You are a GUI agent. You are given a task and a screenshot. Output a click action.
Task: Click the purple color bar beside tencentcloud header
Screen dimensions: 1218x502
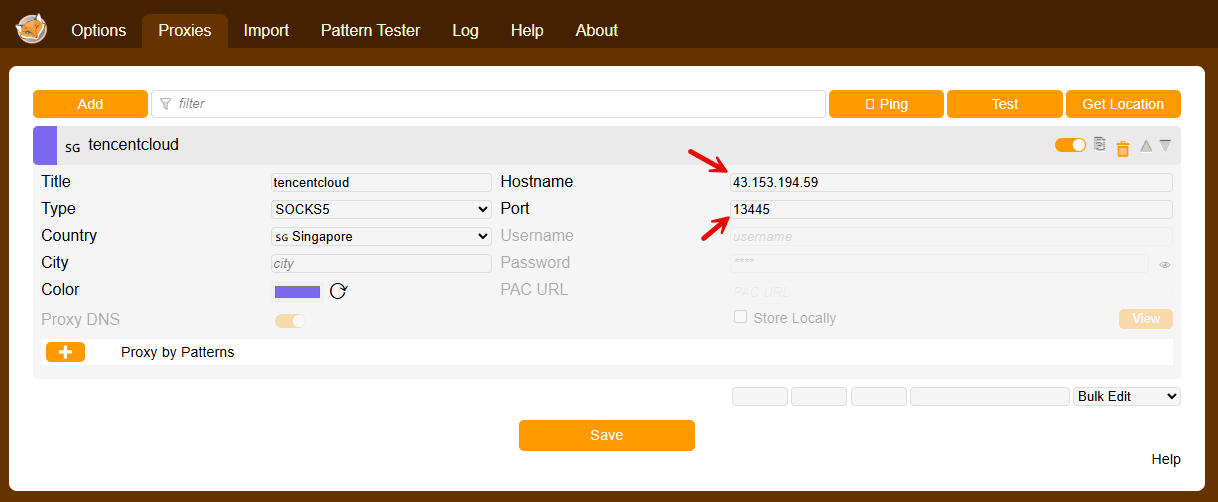(x=45, y=145)
